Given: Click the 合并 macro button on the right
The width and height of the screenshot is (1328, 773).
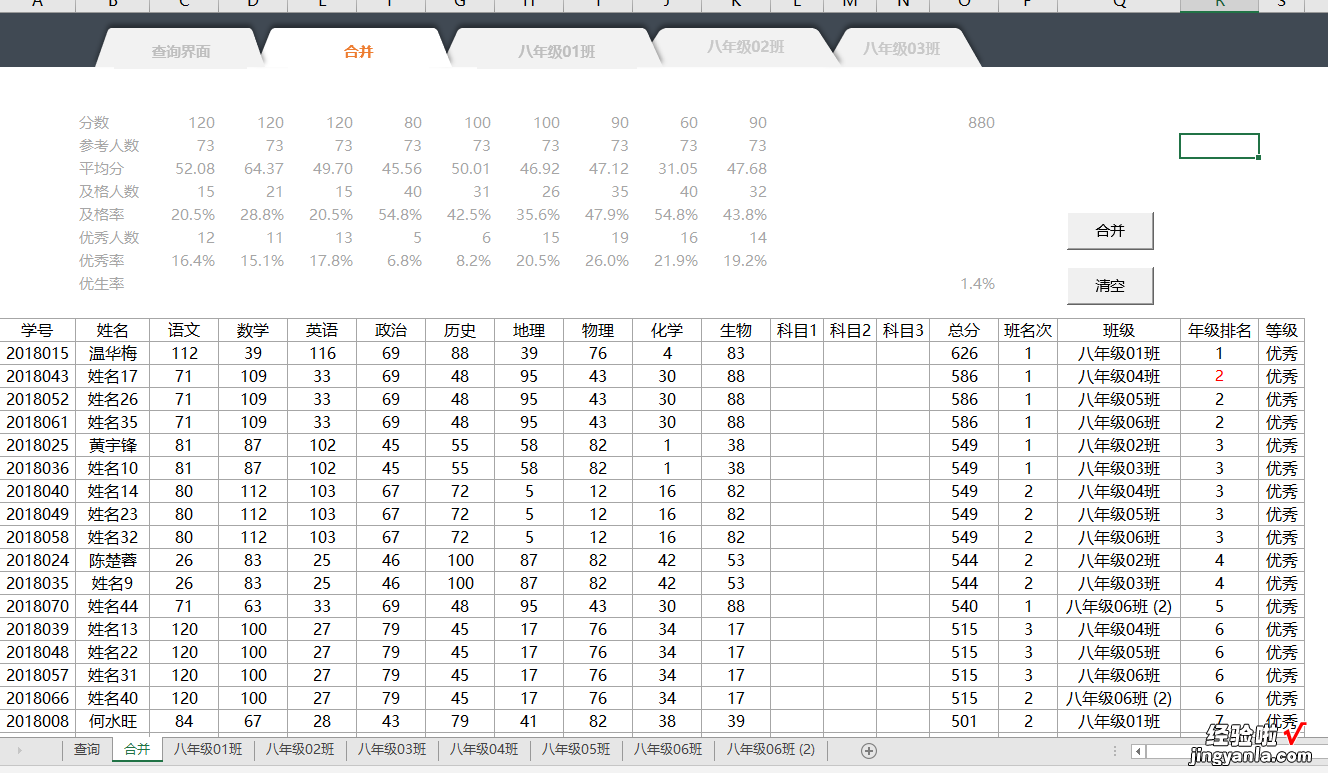Looking at the screenshot, I should tap(1110, 230).
